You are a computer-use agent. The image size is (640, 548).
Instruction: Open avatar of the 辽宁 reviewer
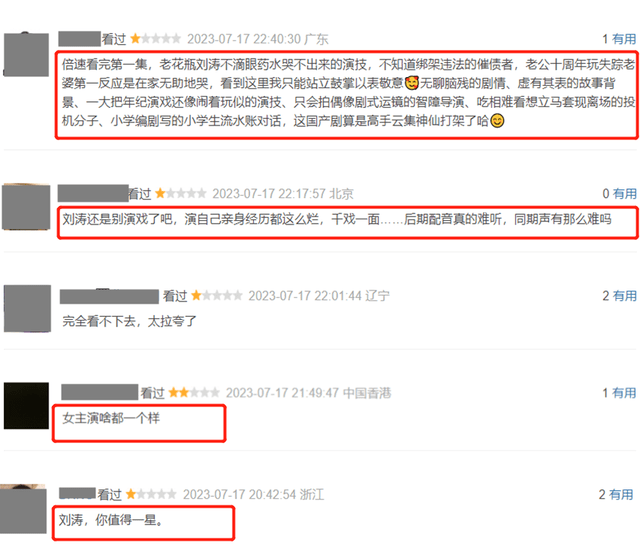pos(27,308)
